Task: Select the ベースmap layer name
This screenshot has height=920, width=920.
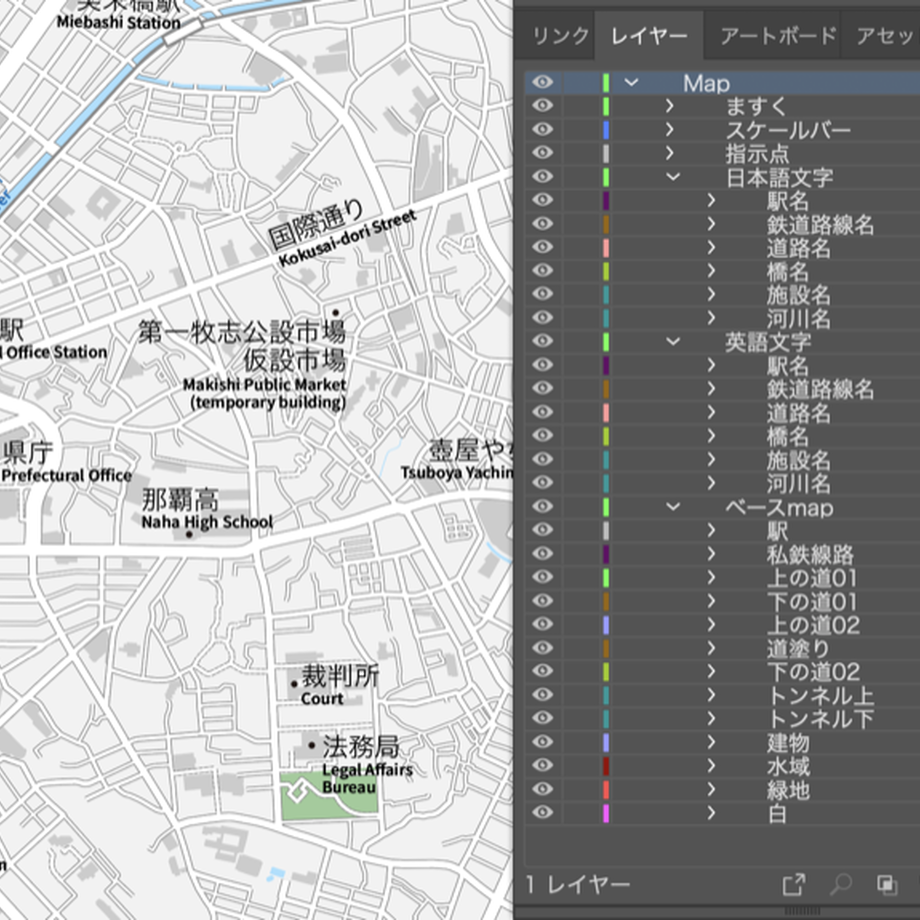Action: click(x=779, y=507)
